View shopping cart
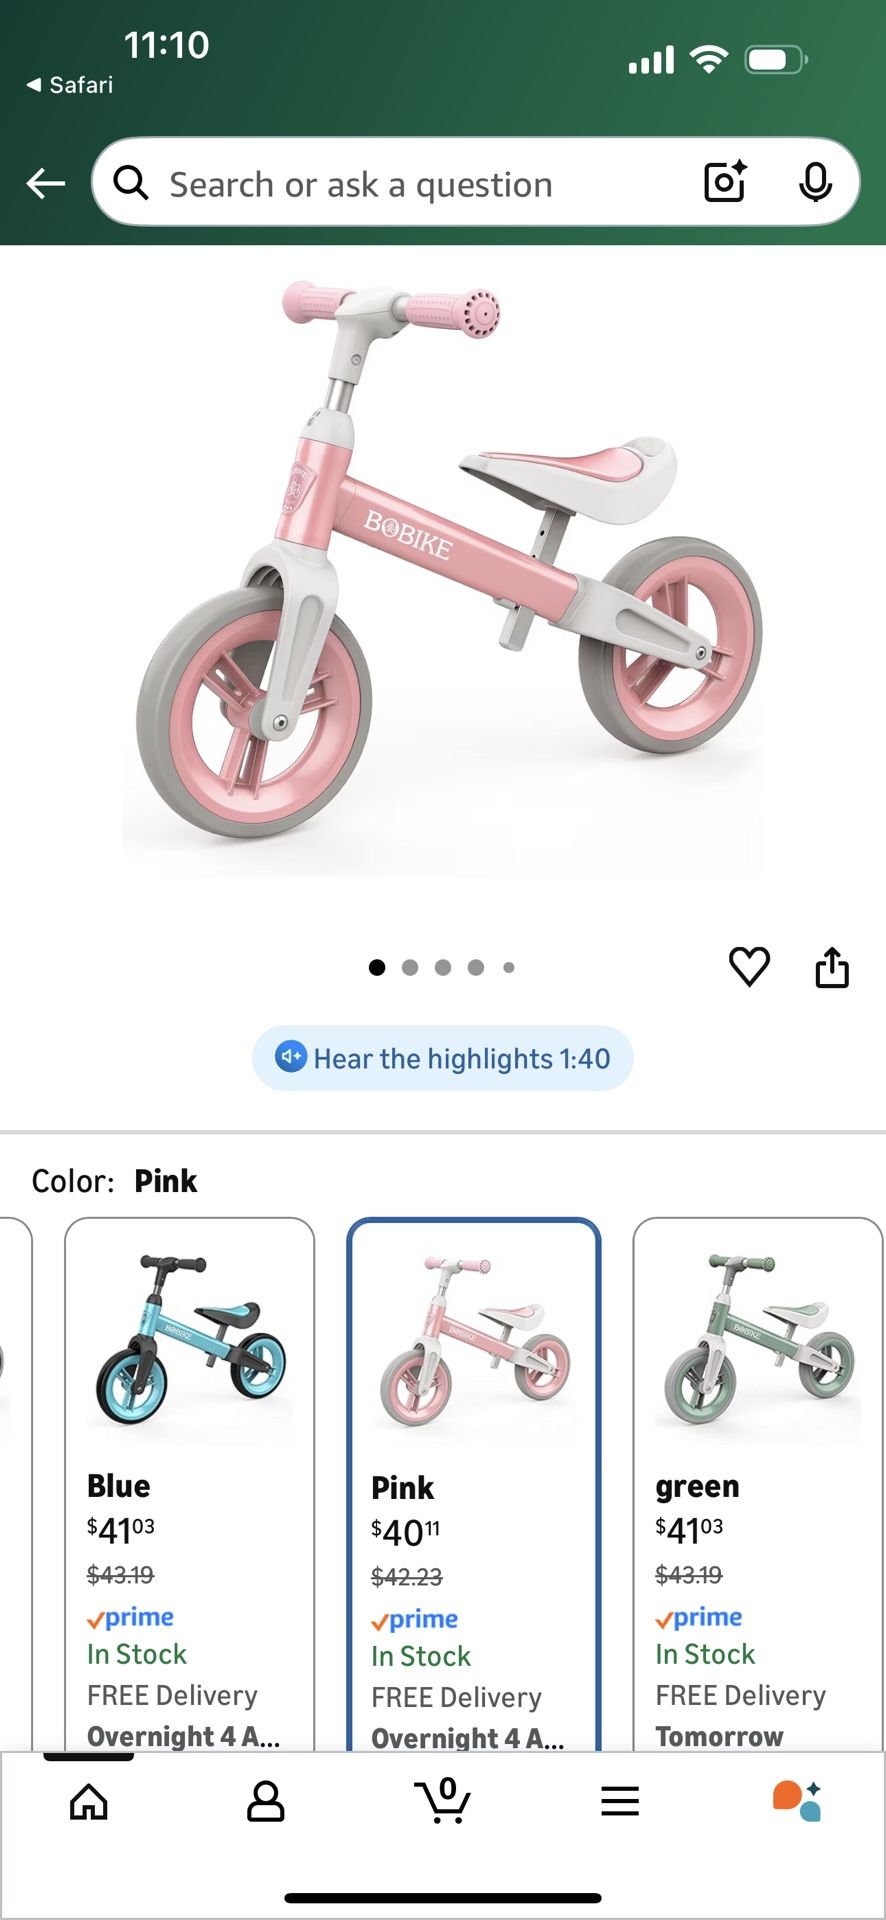 443,1801
